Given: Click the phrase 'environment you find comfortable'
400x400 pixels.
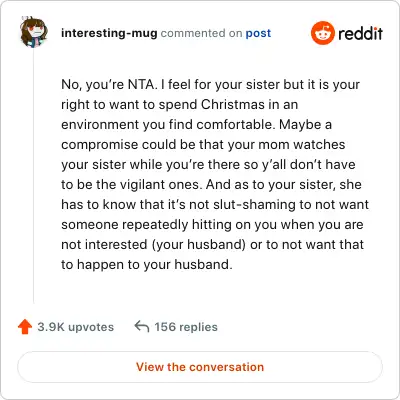Looking at the screenshot, I should click(x=168, y=124).
